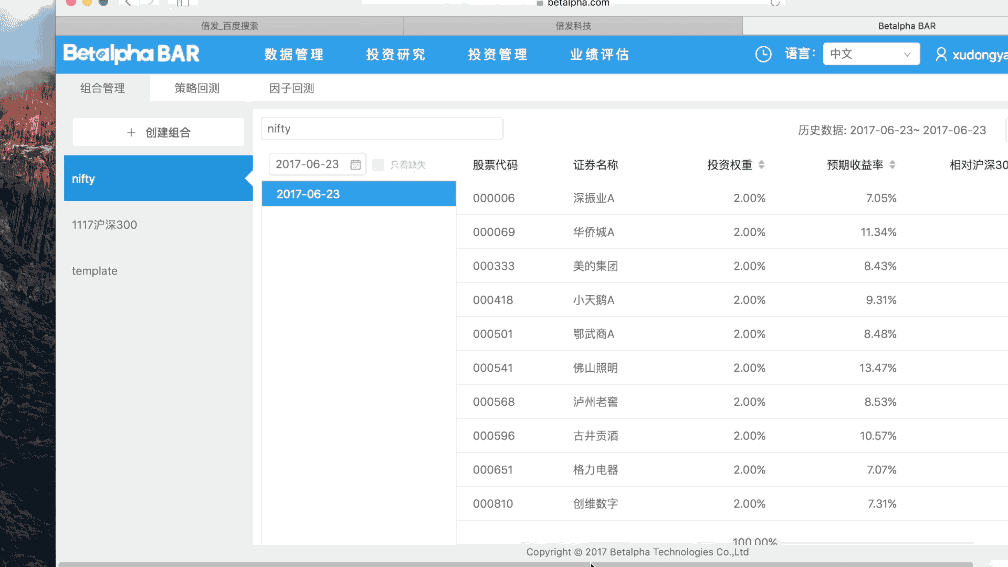Click stock code 000568
Viewport: 1008px width, 567px height.
click(x=494, y=402)
